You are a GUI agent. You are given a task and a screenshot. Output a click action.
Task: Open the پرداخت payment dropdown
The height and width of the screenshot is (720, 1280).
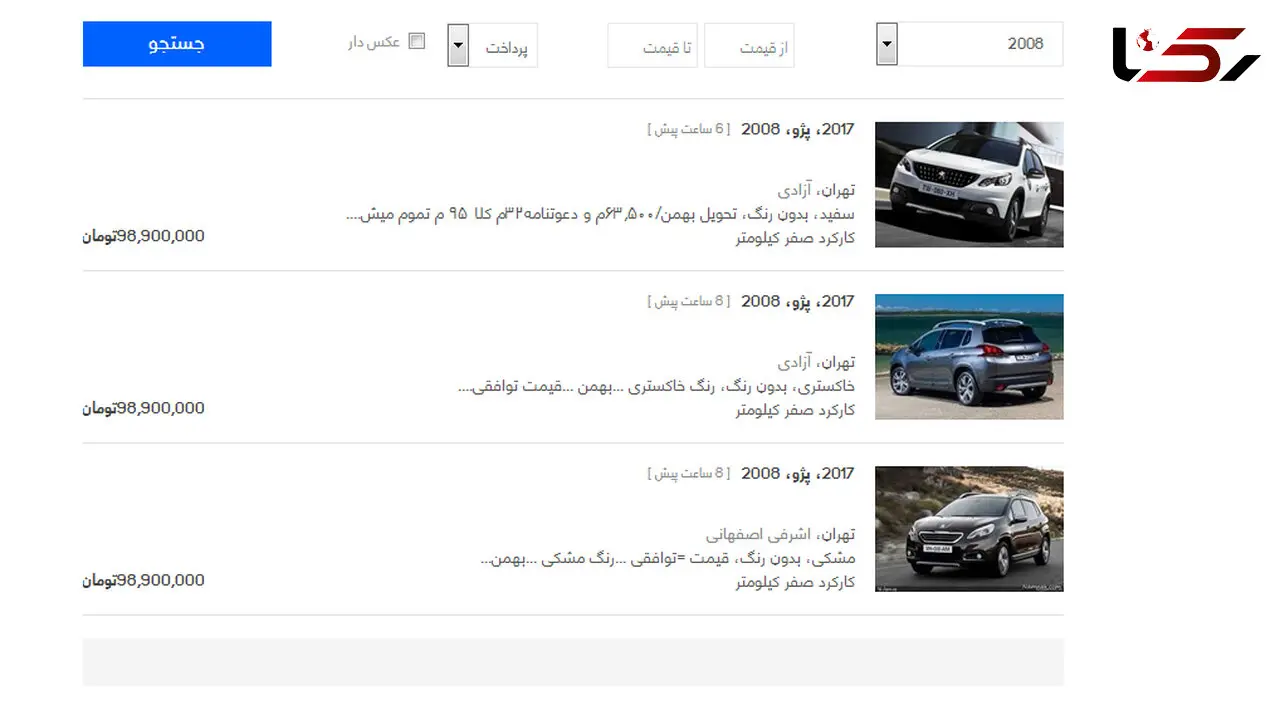tap(493, 46)
